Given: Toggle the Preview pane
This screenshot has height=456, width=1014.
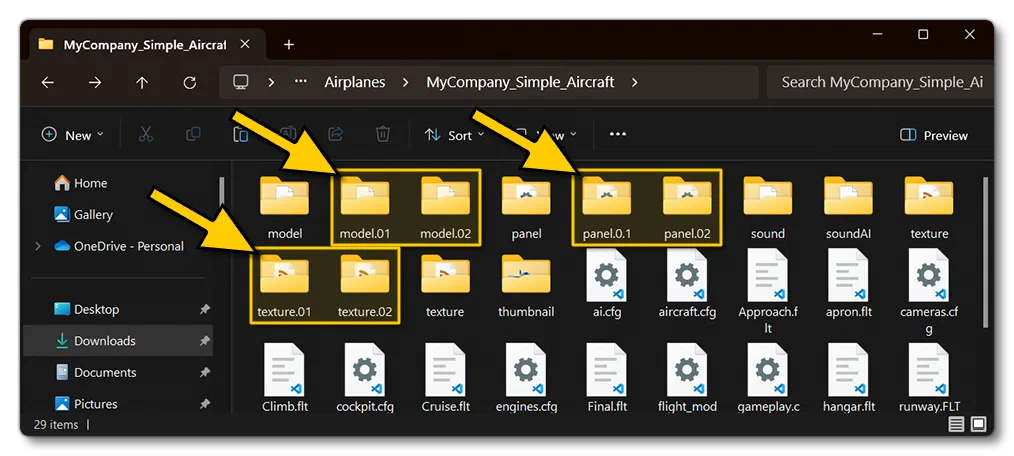Looking at the screenshot, I should pyautogui.click(x=934, y=135).
